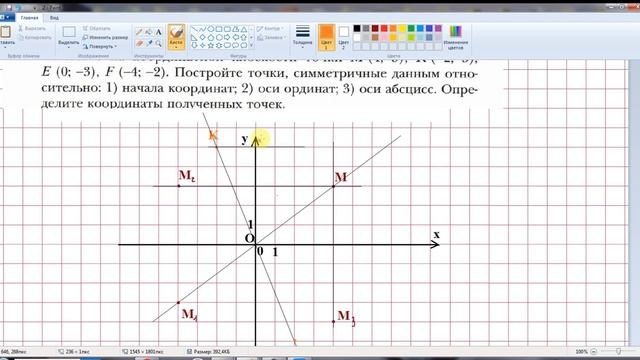Click the Копировать copy button
This screenshot has height=360, width=640.
pyautogui.click(x=35, y=38)
